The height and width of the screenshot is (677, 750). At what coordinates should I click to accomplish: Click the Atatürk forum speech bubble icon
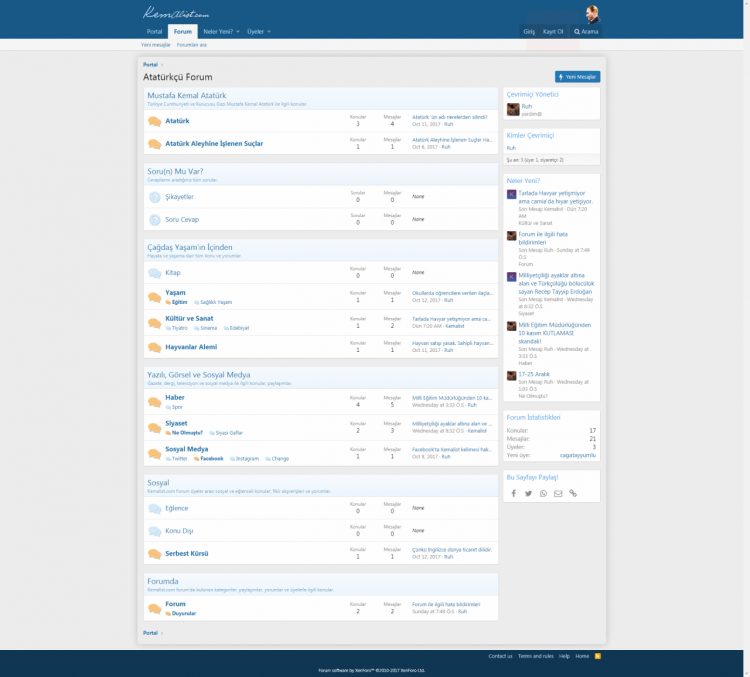pyautogui.click(x=154, y=121)
